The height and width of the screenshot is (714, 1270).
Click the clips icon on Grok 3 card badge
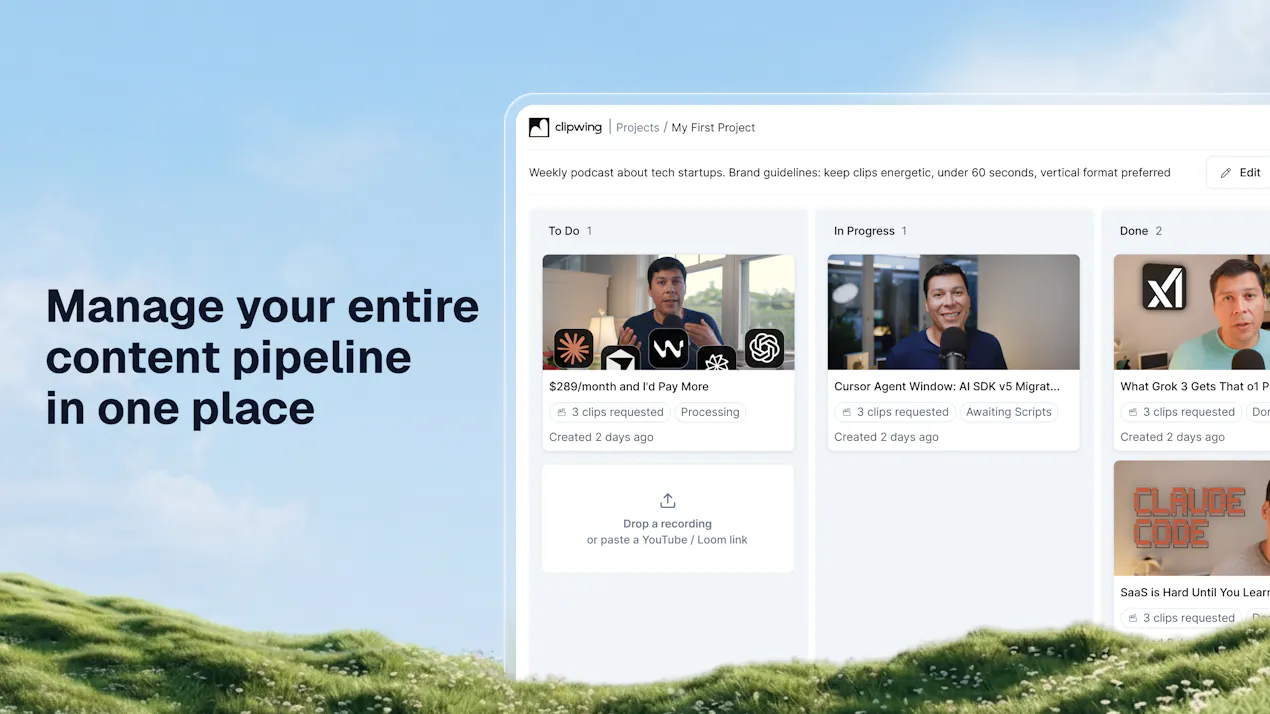pyautogui.click(x=1133, y=412)
